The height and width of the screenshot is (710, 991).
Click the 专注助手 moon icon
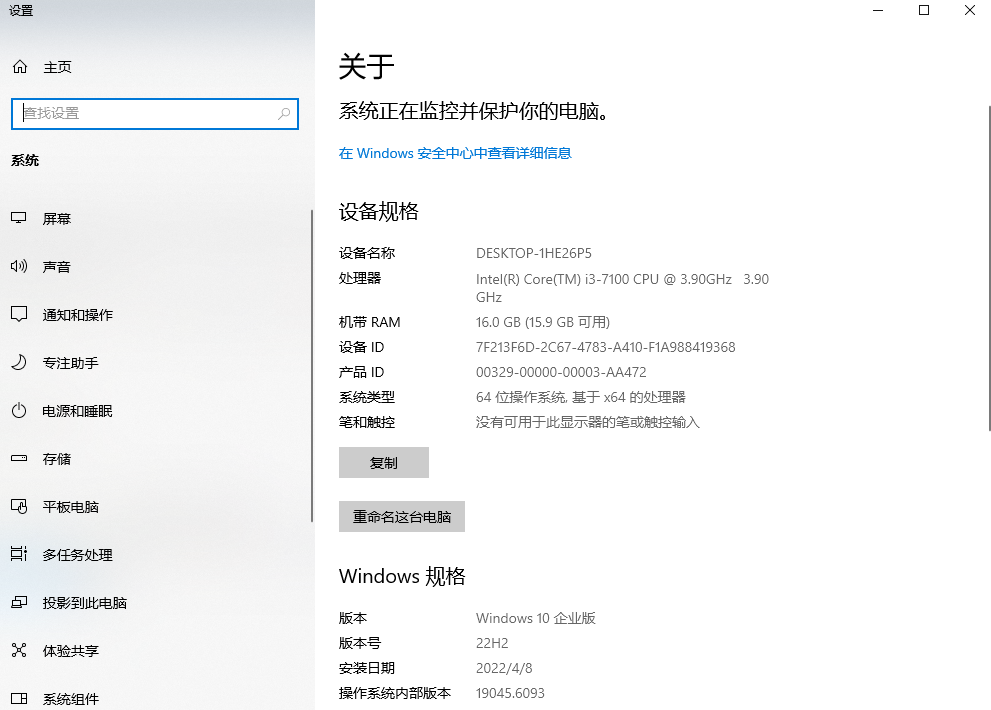click(x=19, y=362)
